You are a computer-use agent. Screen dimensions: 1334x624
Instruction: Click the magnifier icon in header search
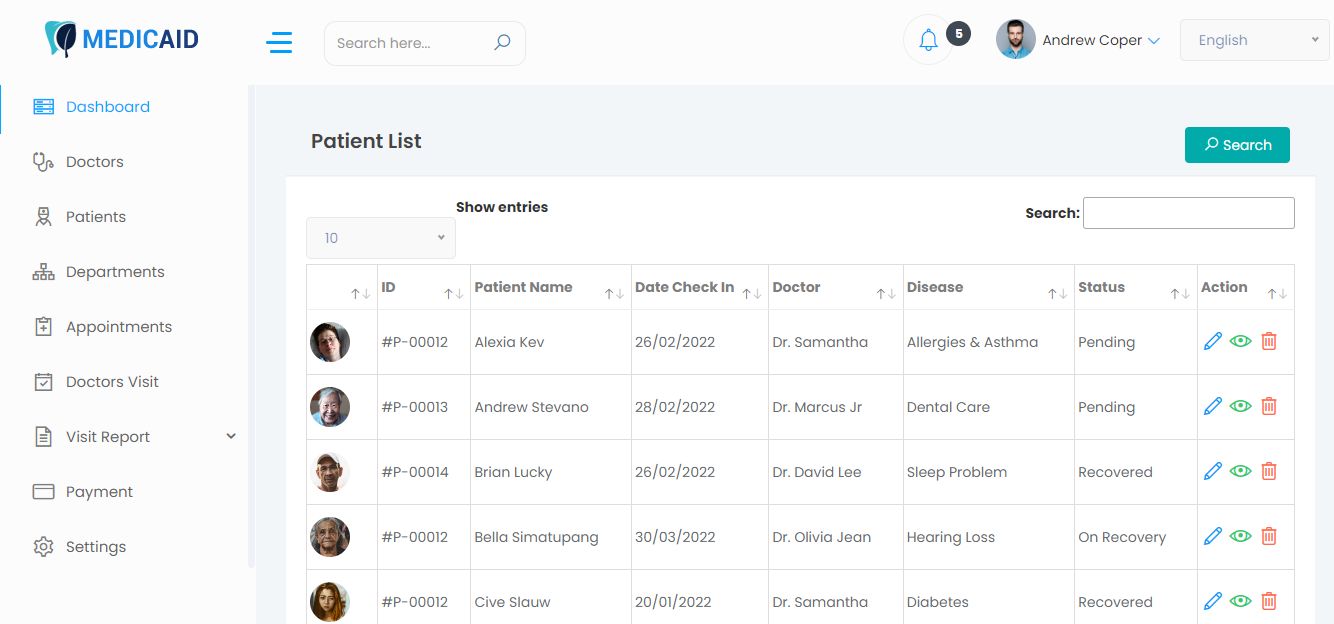click(502, 42)
